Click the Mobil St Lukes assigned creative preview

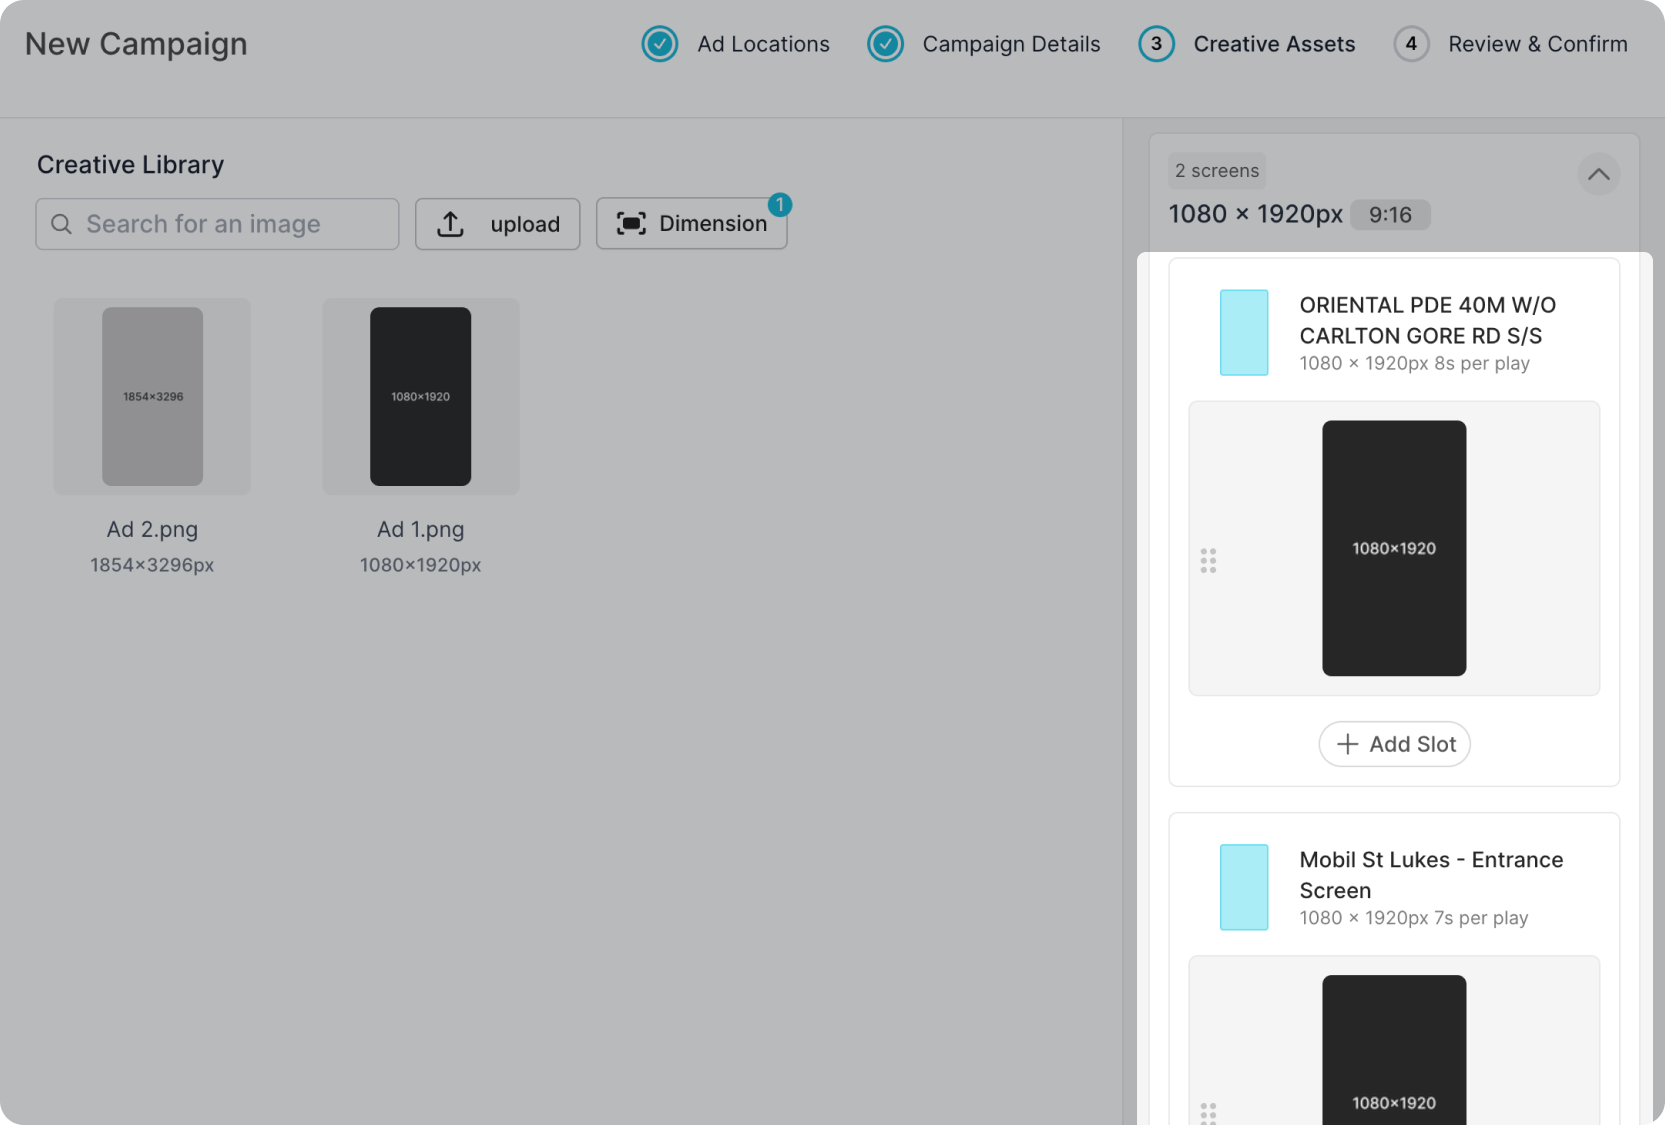1394,1050
